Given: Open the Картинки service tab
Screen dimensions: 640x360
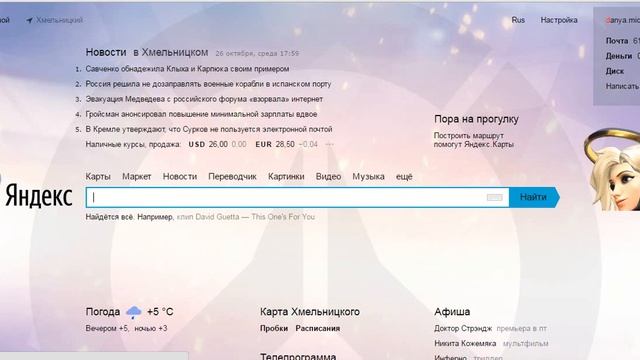Looking at the screenshot, I should (x=286, y=177).
